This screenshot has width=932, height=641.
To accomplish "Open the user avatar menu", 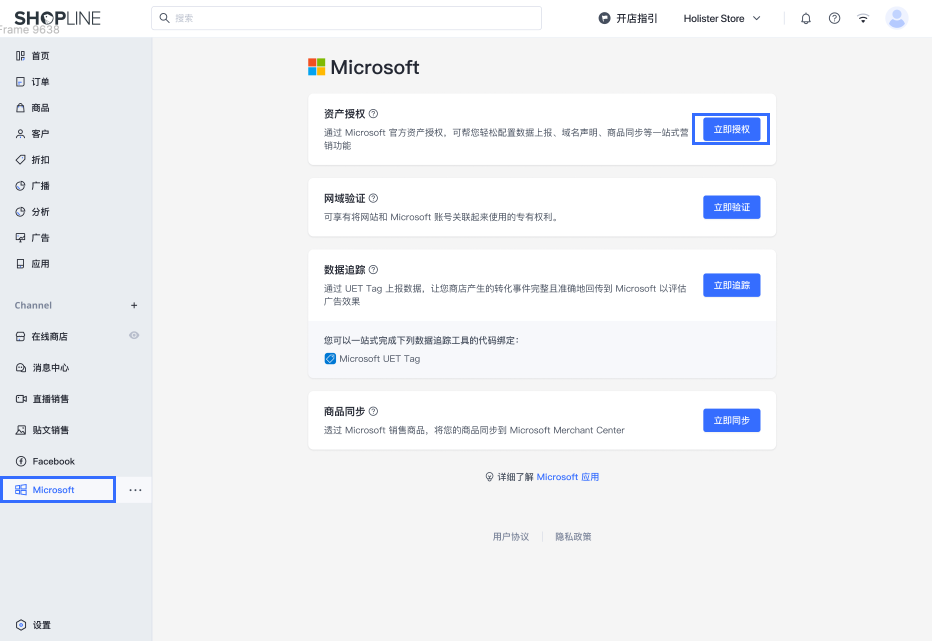I will 896,18.
